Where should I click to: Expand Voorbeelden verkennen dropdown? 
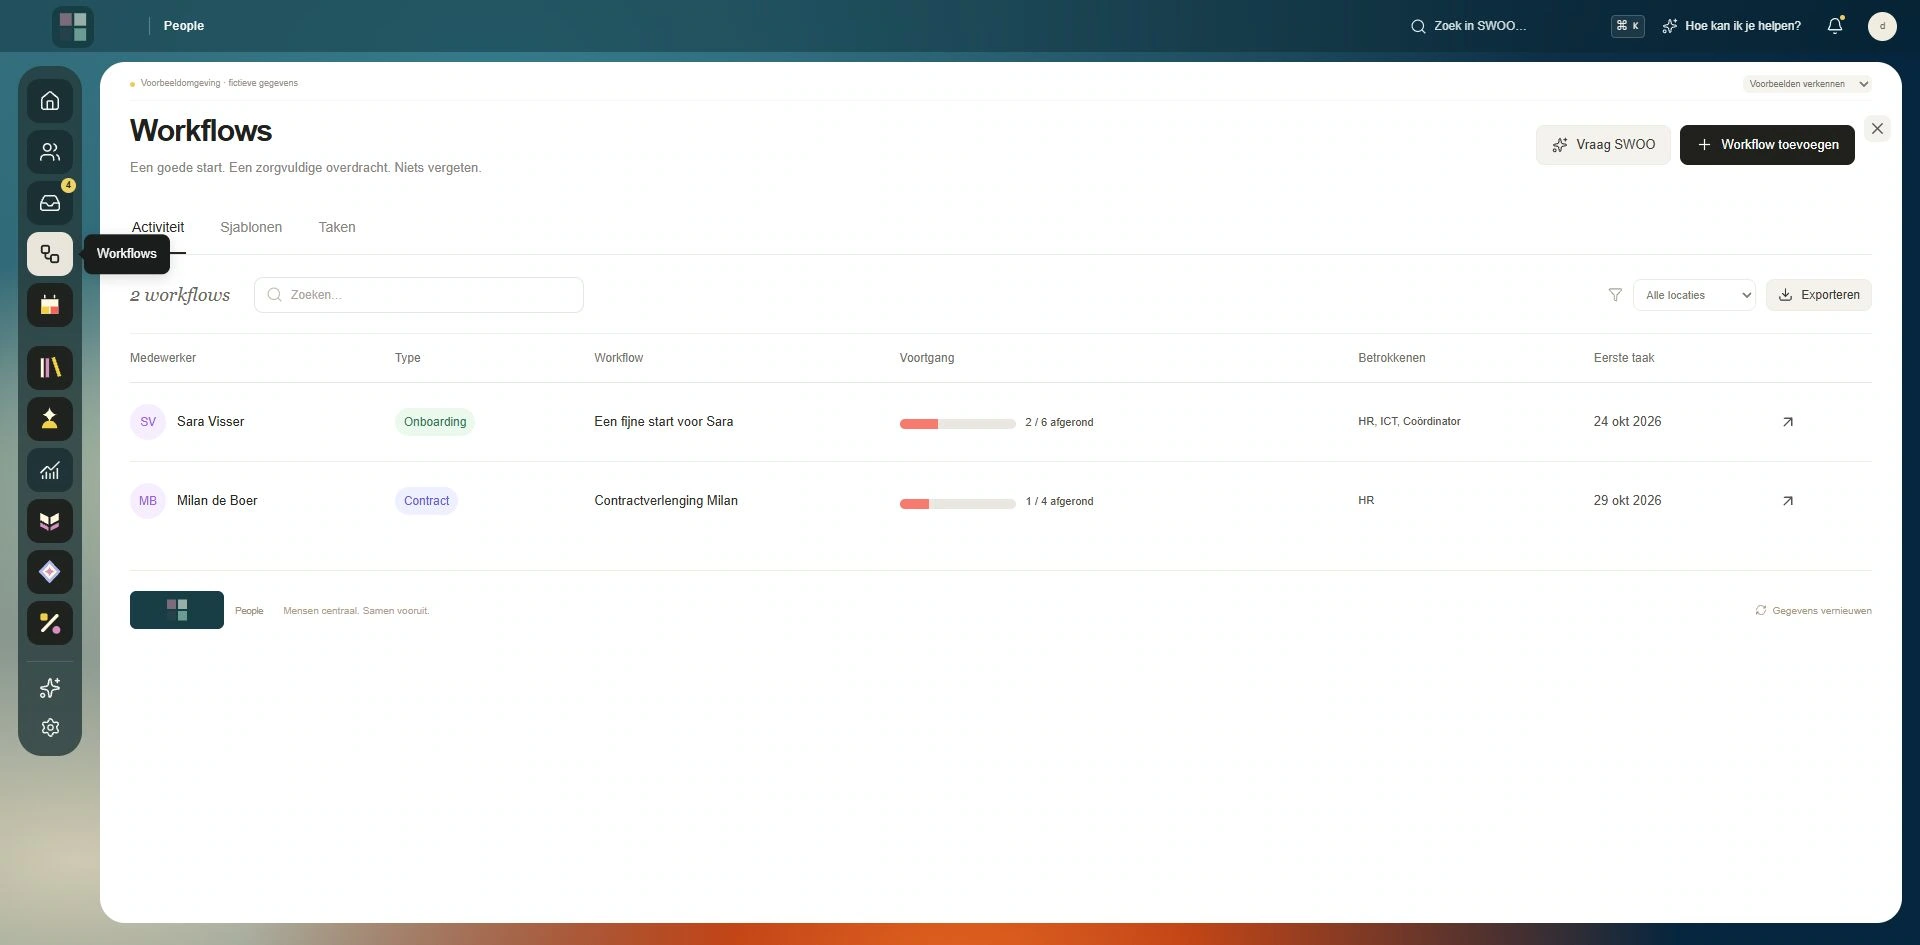point(1807,84)
